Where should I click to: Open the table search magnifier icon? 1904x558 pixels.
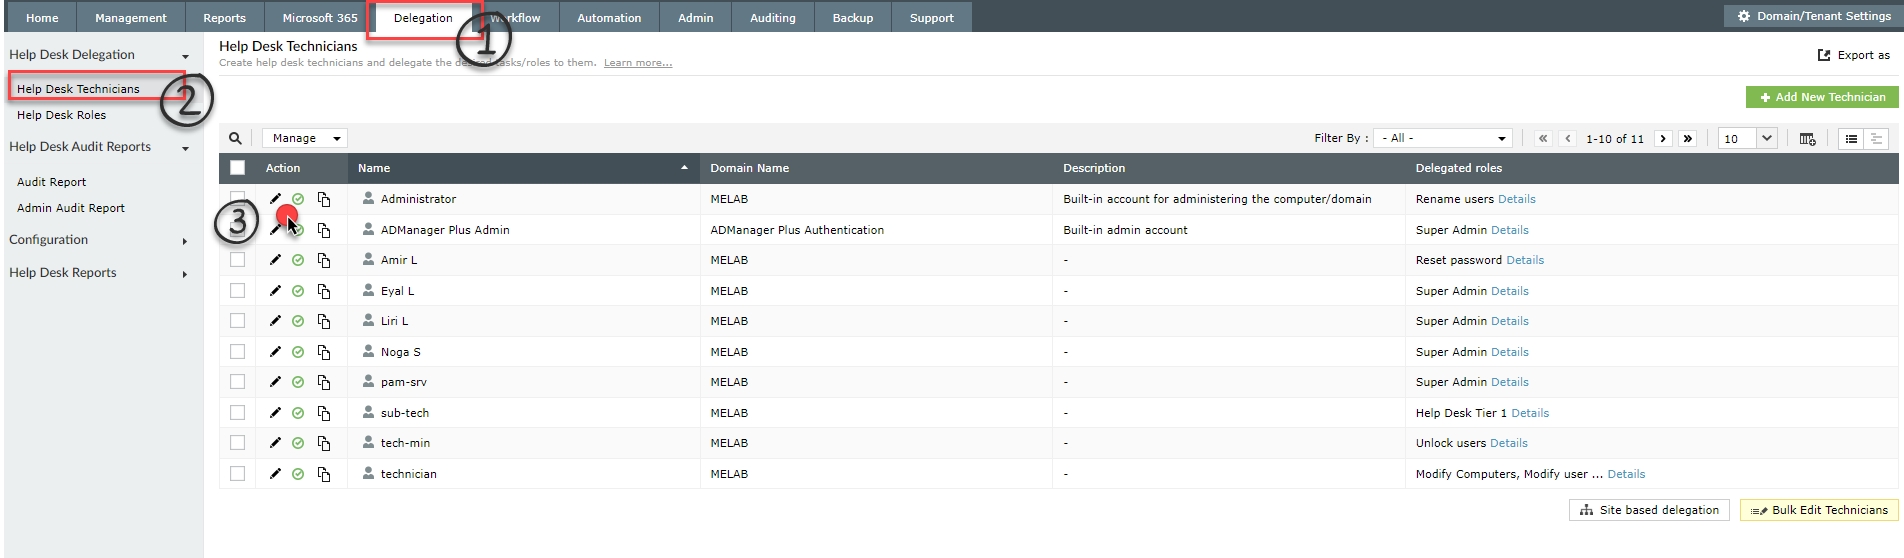235,138
